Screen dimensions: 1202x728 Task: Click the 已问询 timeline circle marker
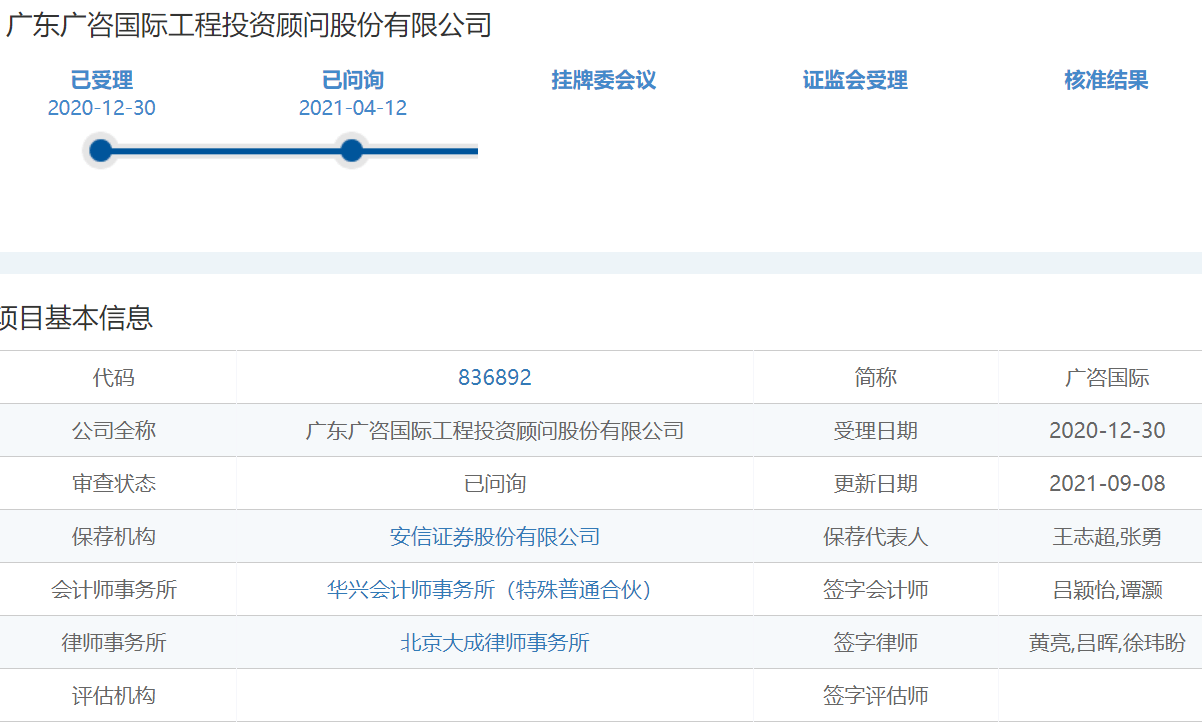pyautogui.click(x=351, y=151)
